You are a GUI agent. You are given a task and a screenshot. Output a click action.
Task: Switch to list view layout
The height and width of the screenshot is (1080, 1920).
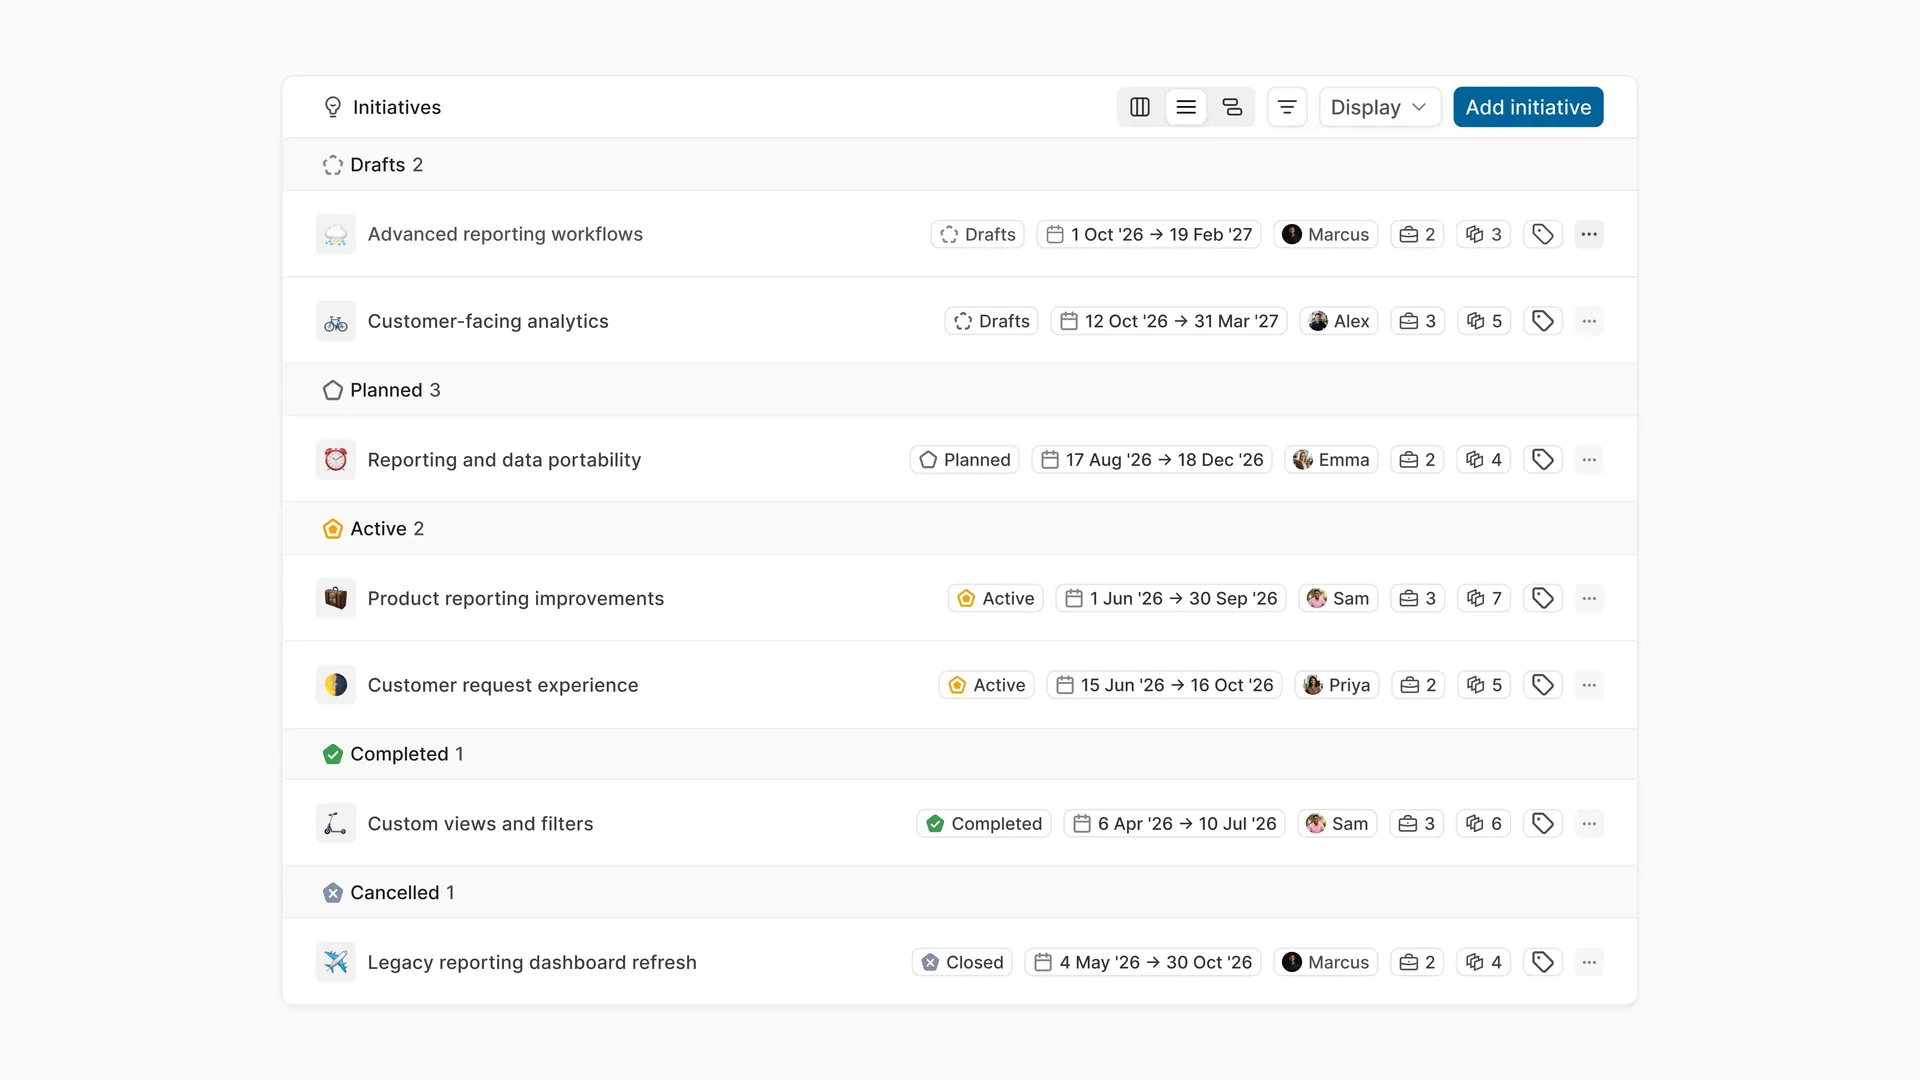coord(1186,107)
